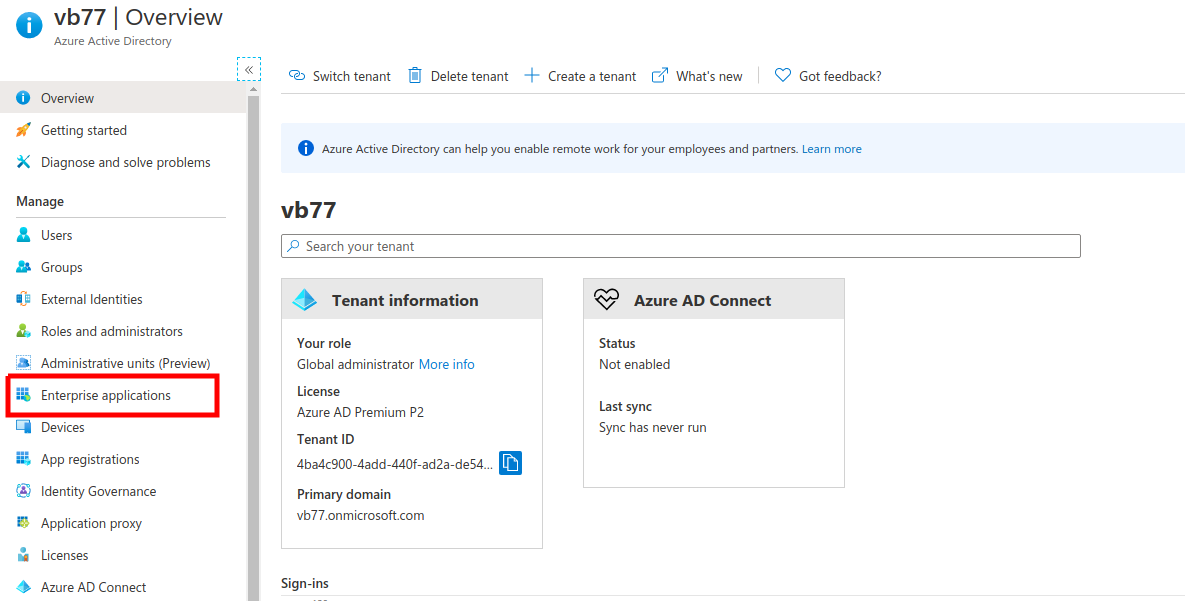Click the Administrative units icon

tap(23, 363)
